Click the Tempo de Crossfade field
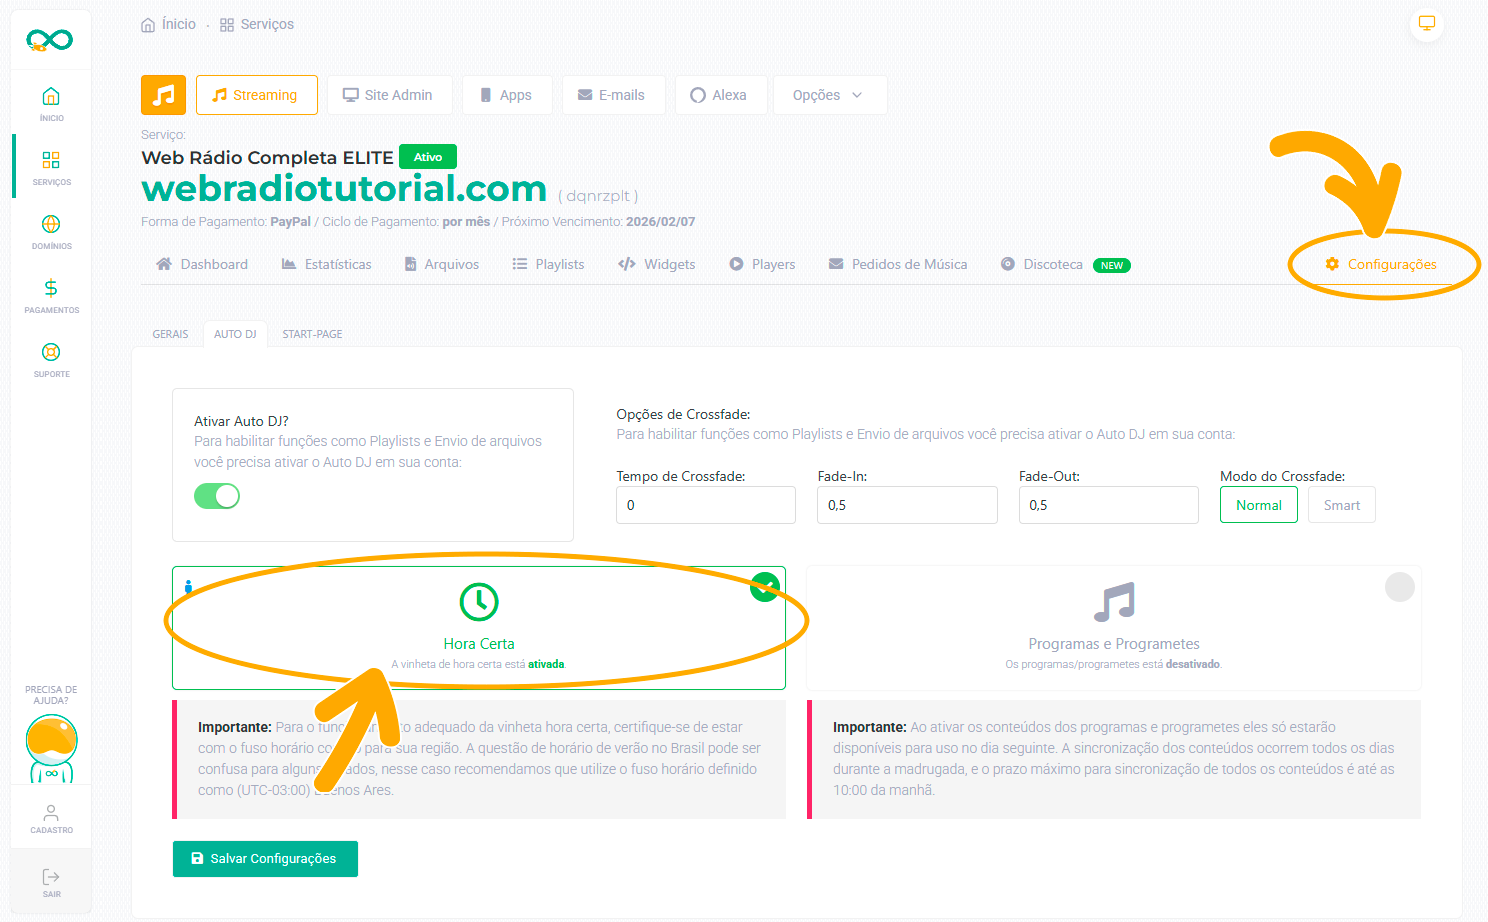The image size is (1488, 922). 705,505
